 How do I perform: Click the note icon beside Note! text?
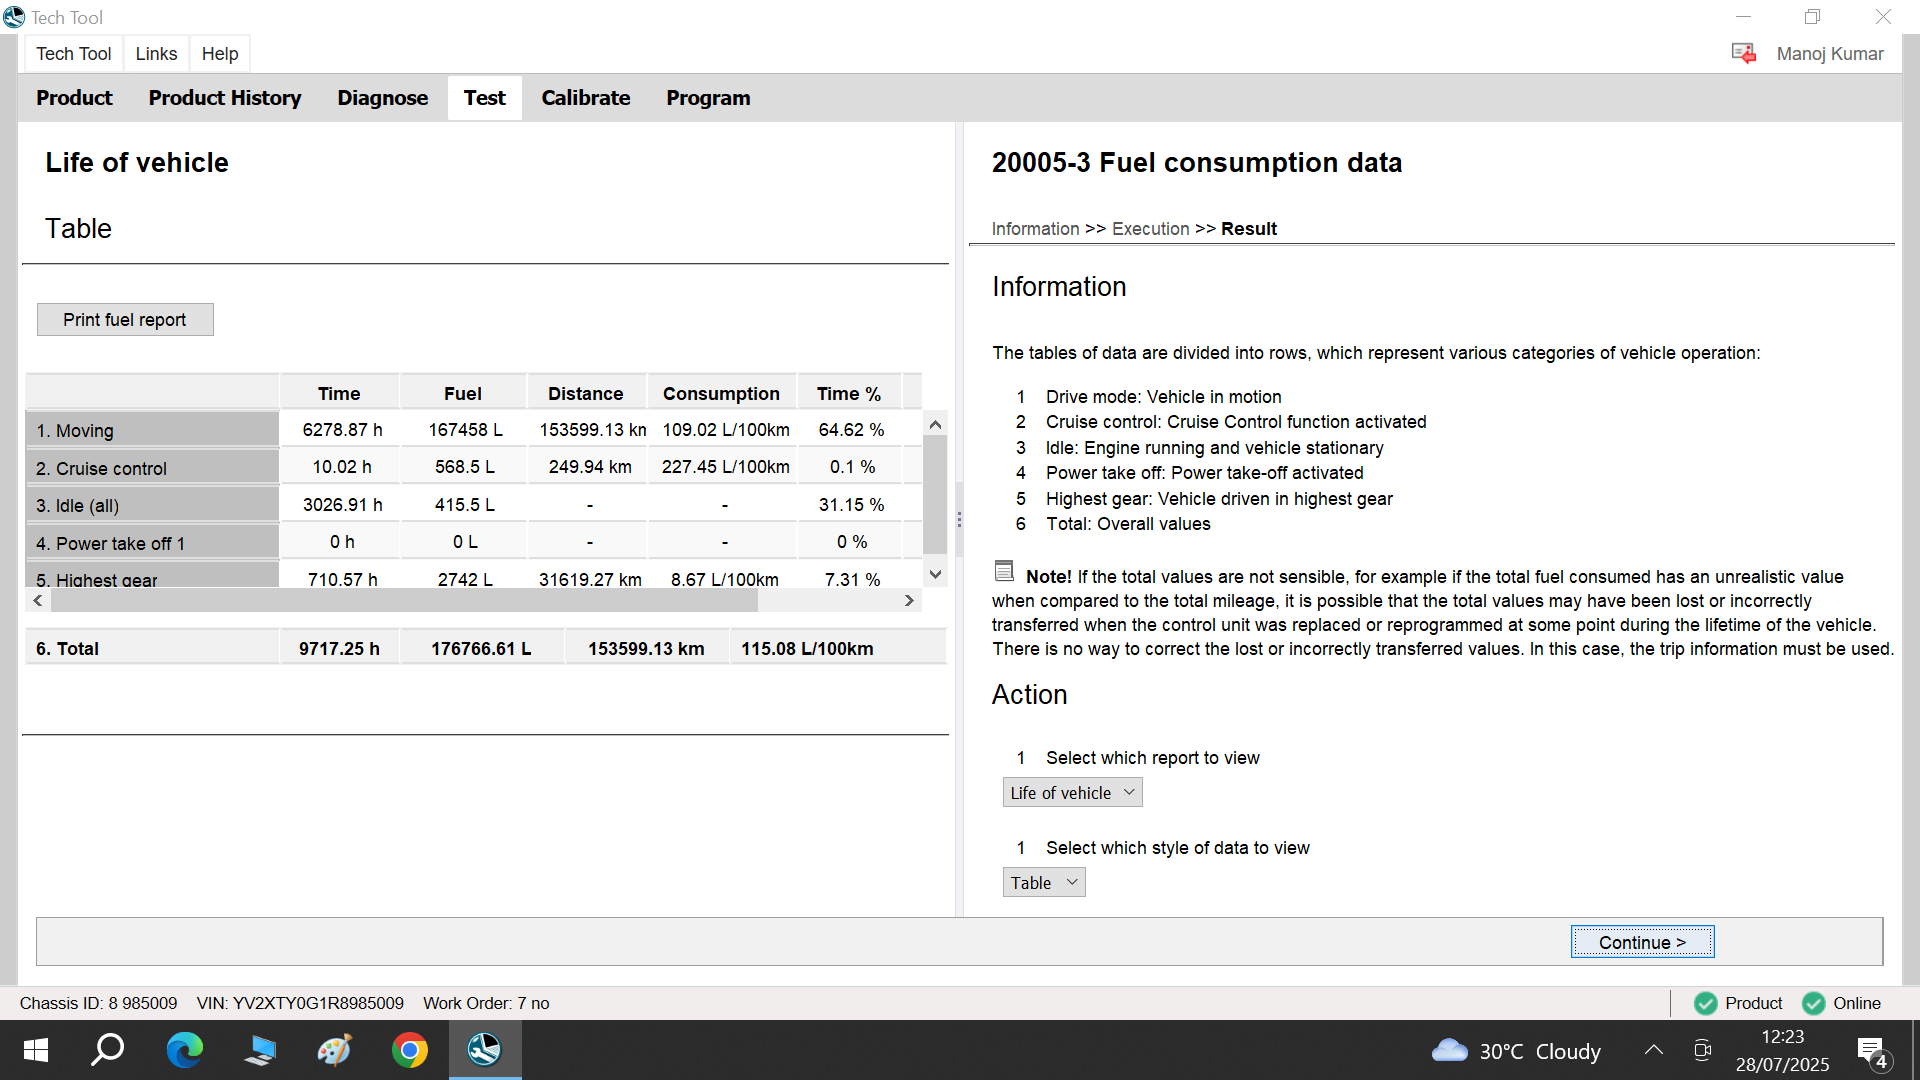point(1004,571)
